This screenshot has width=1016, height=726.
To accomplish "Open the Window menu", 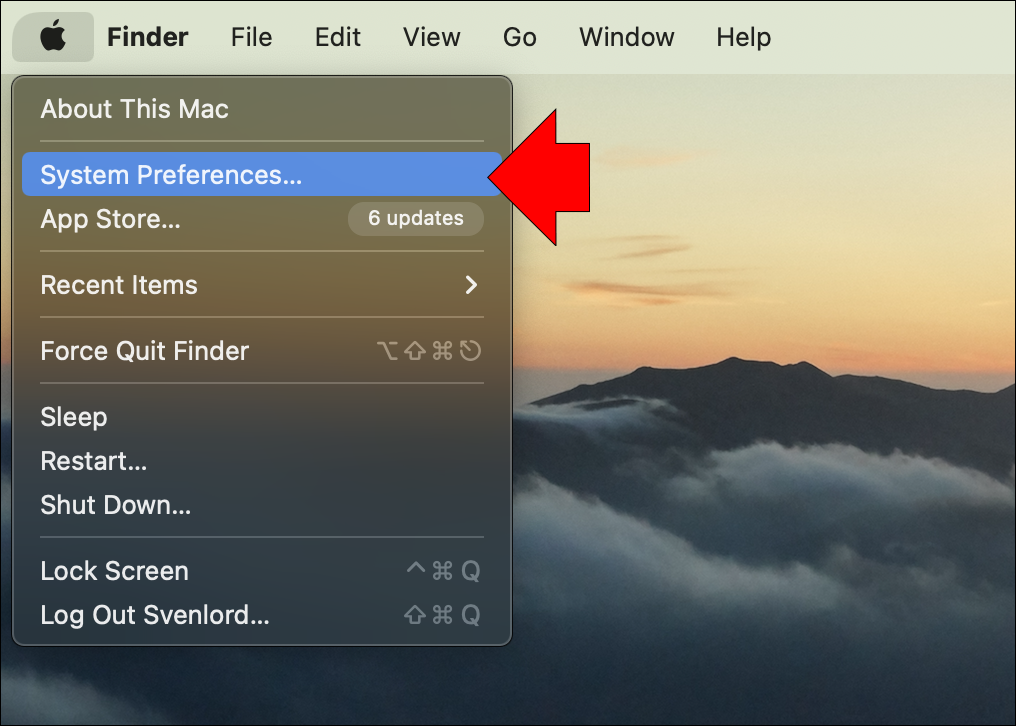I will (626, 37).
